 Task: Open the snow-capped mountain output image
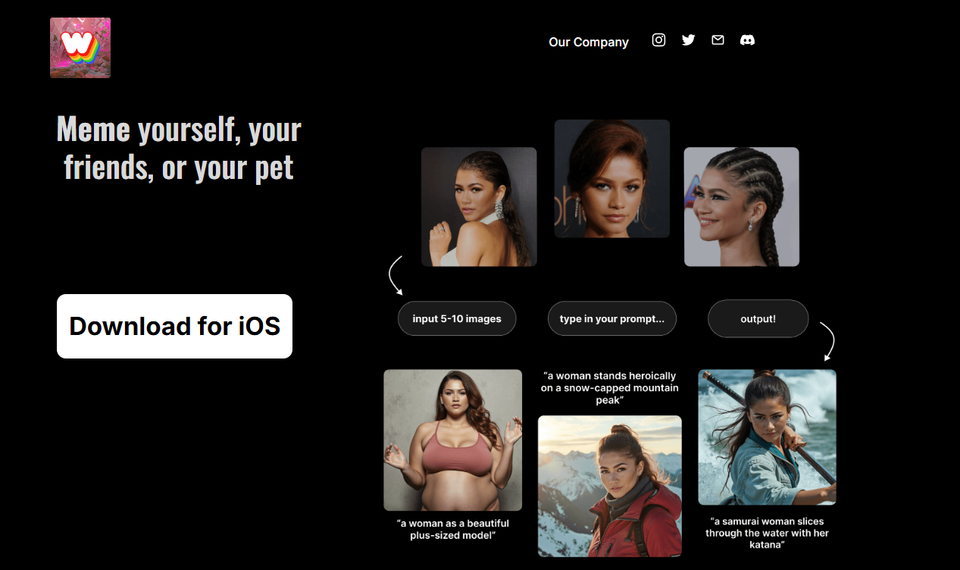click(610, 486)
